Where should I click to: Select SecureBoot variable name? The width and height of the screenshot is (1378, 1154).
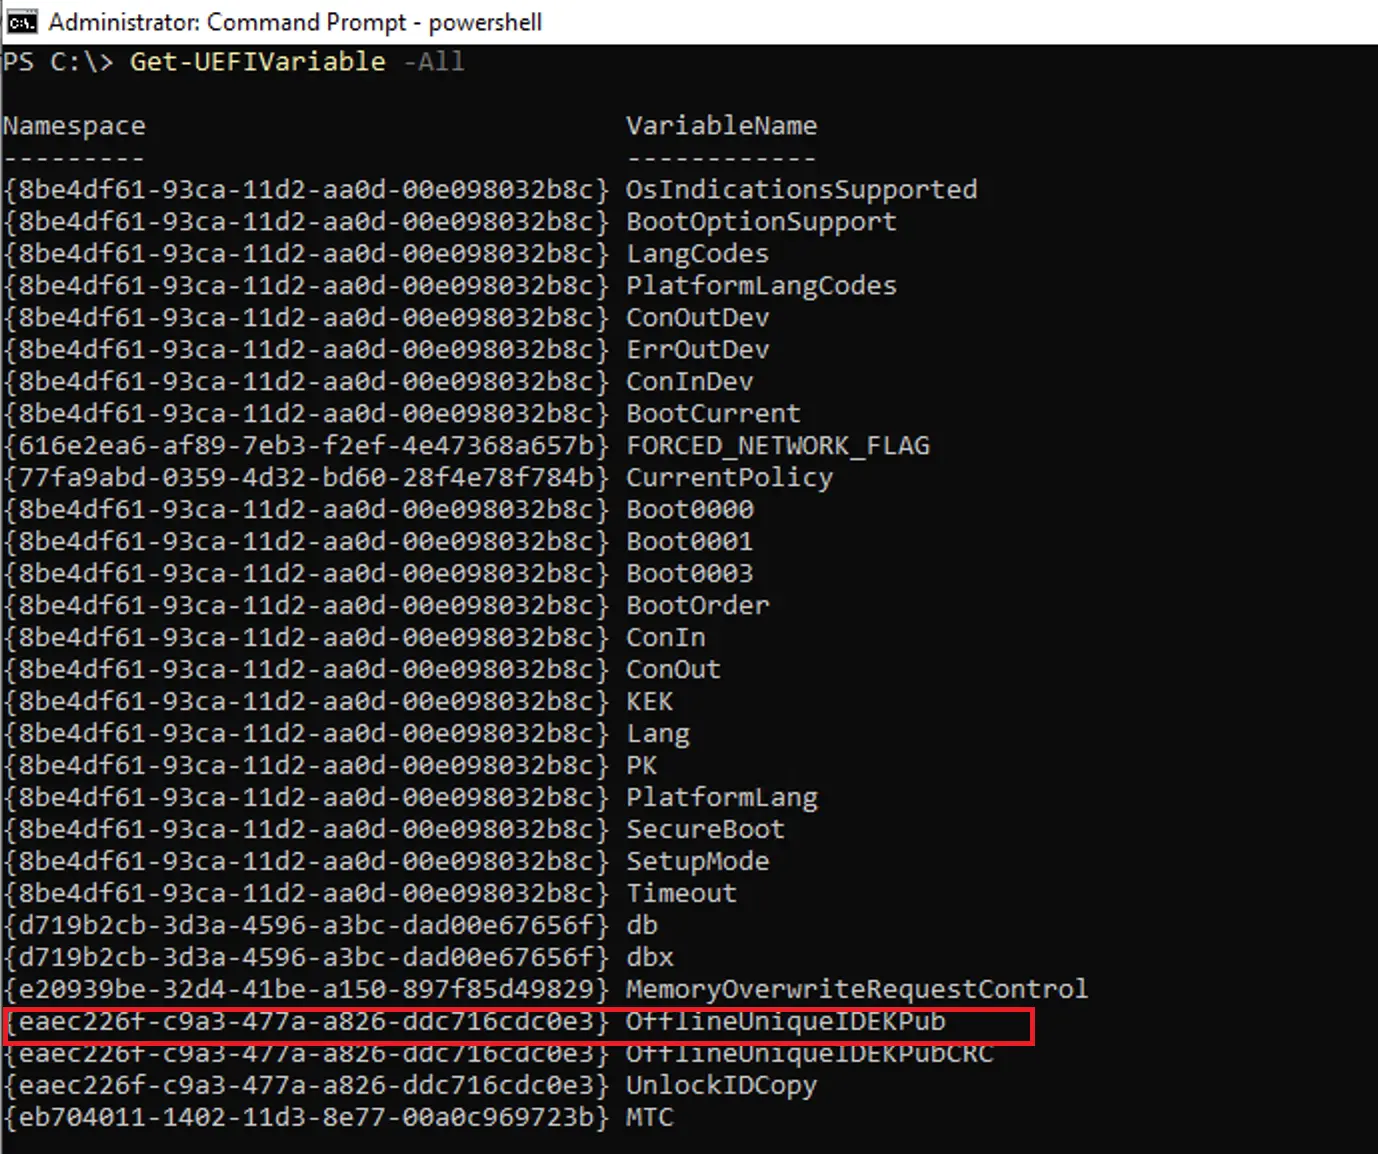705,830
